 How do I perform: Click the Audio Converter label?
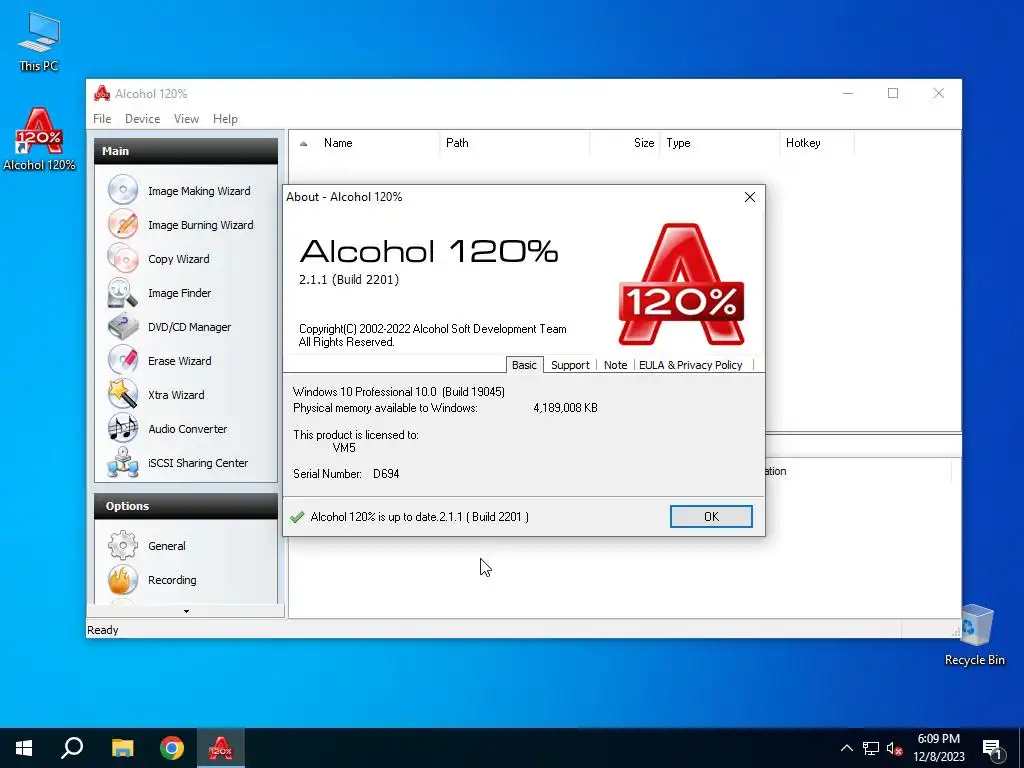[187, 428]
